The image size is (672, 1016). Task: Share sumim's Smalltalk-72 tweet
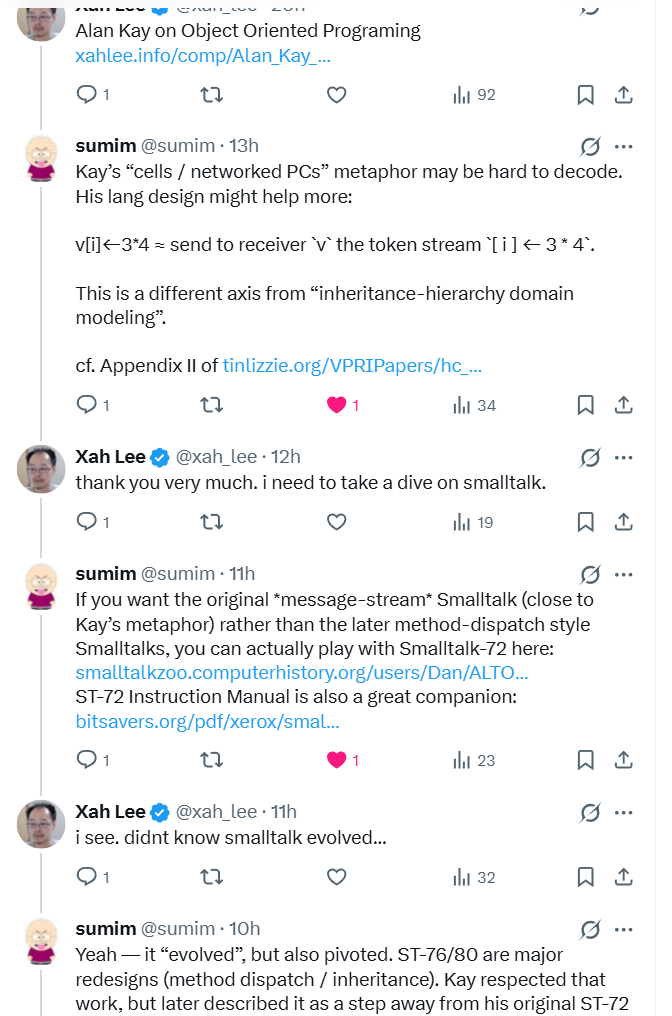coord(623,760)
